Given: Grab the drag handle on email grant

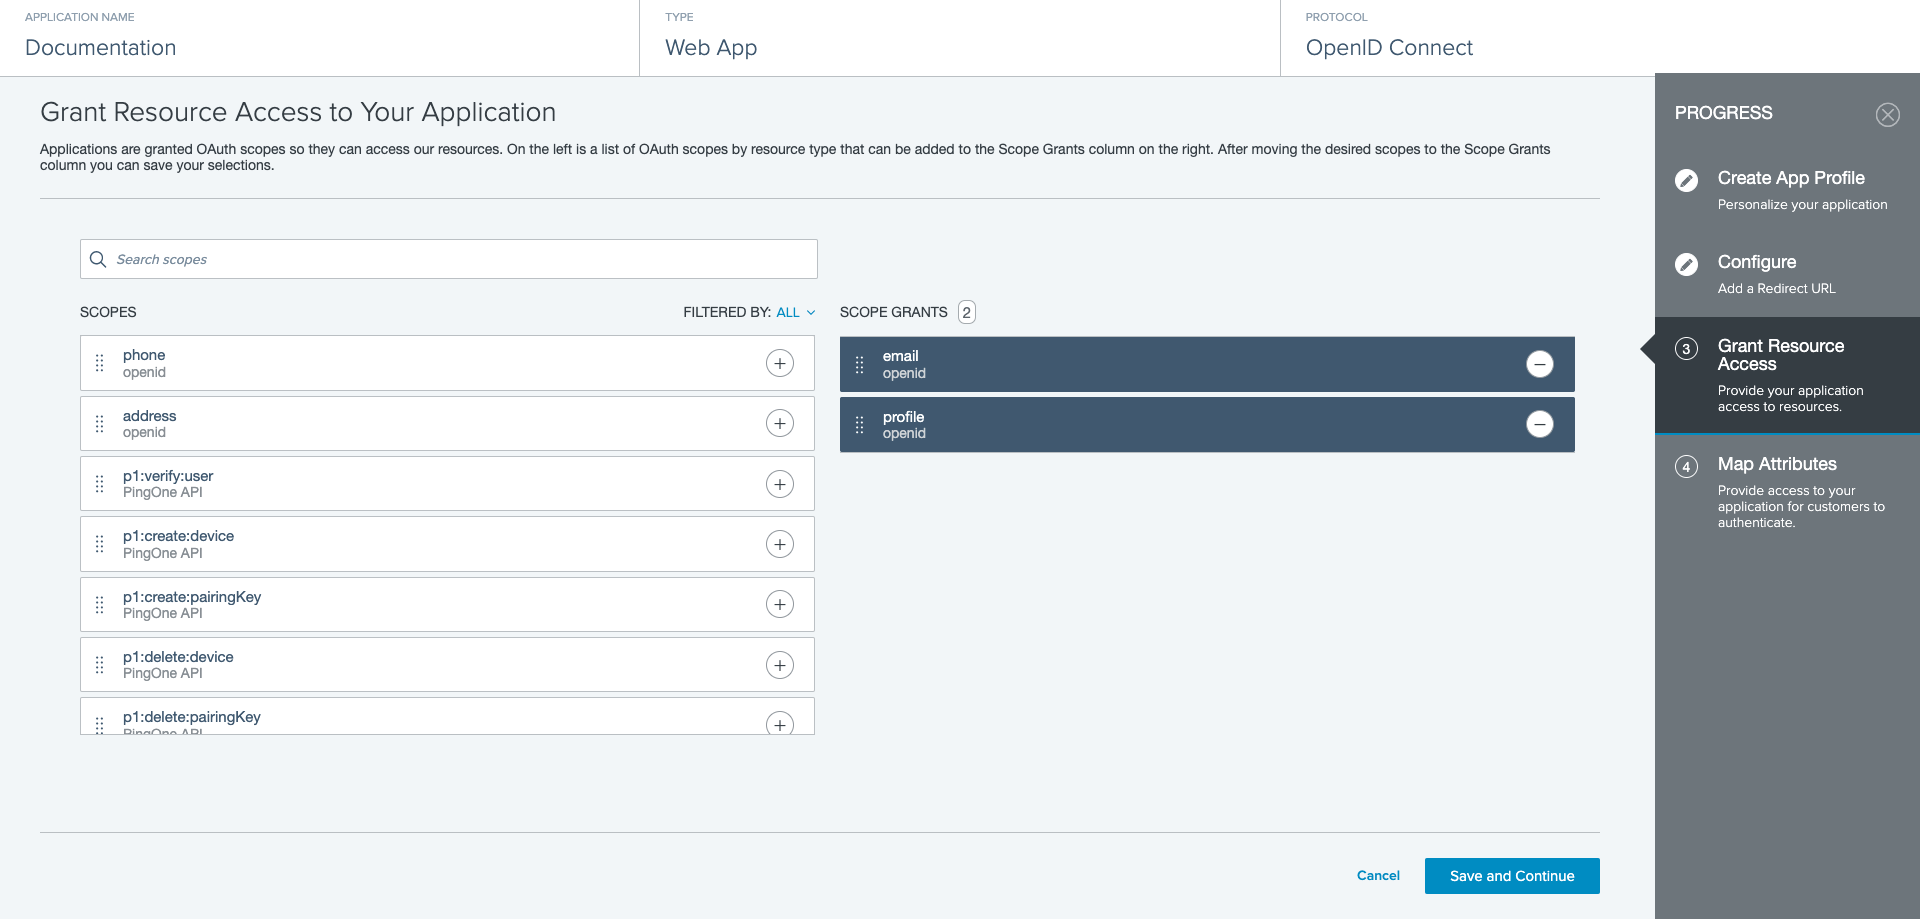Looking at the screenshot, I should pos(859,365).
